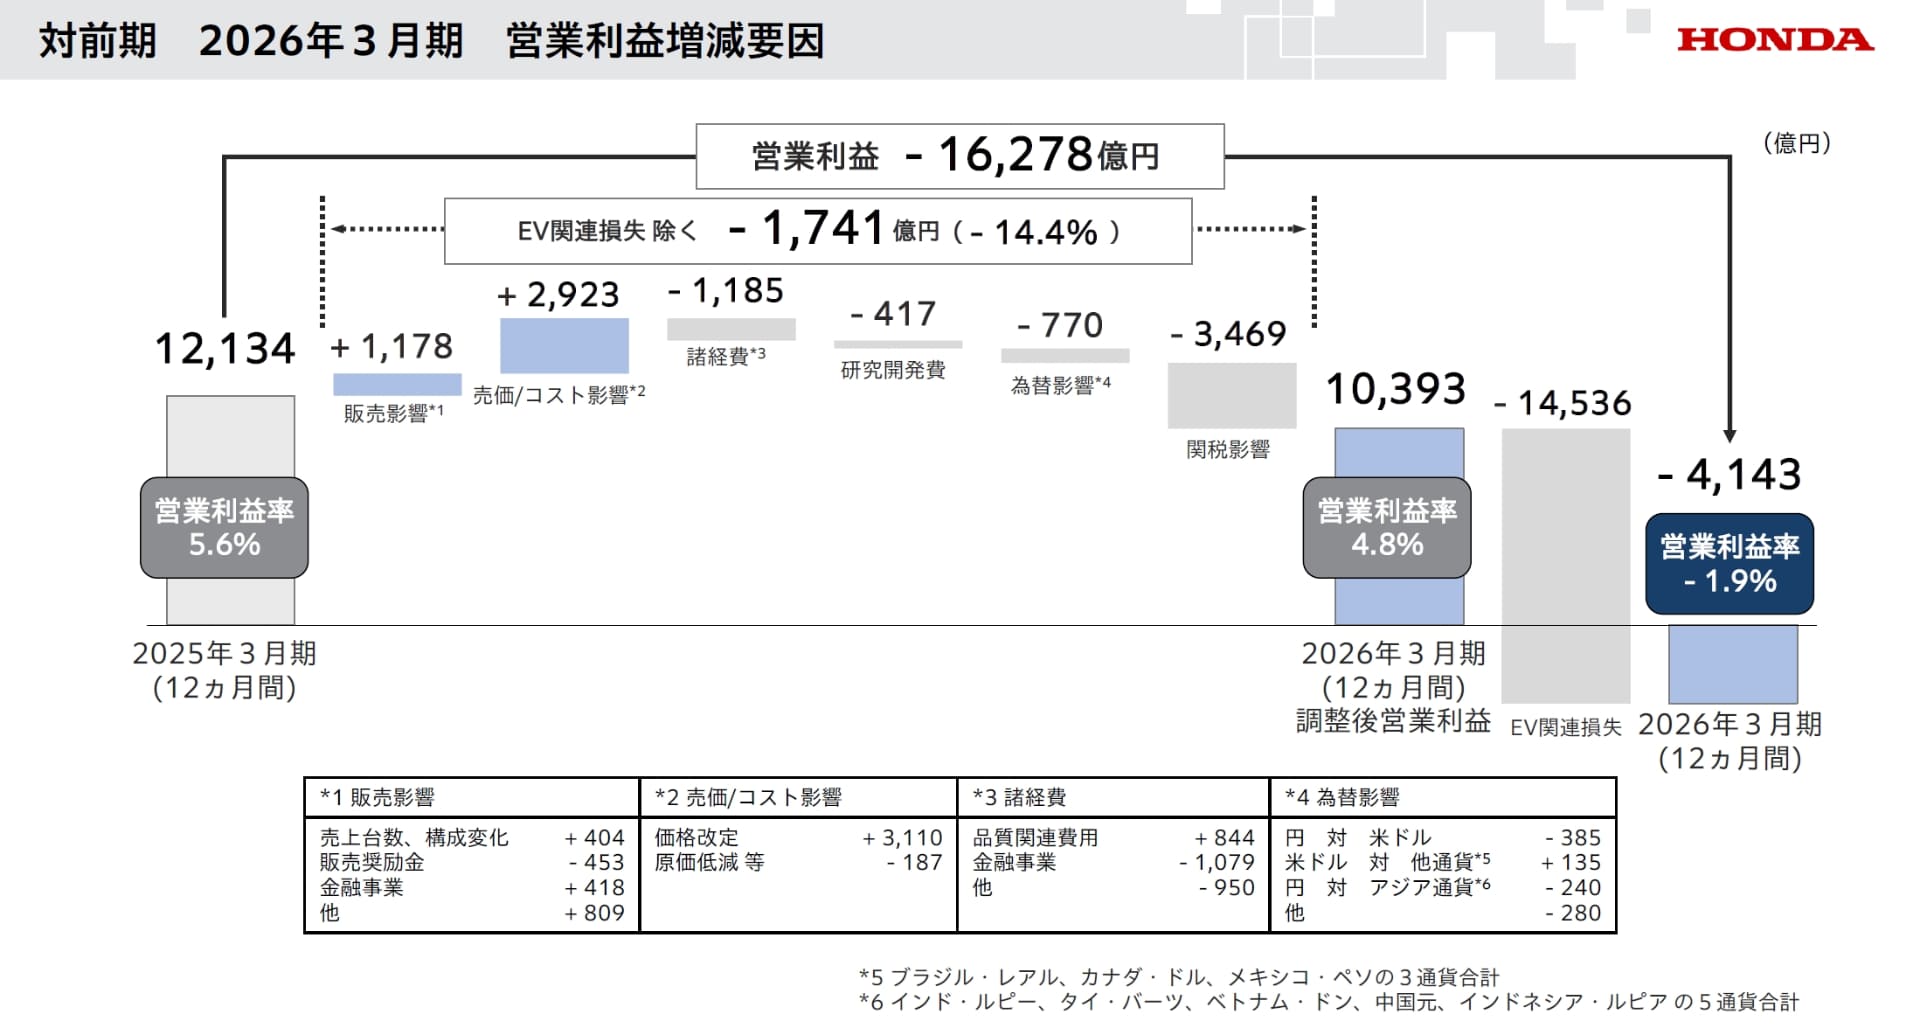The height and width of the screenshot is (1035, 1920).
Task: Click the -1,079 table value
Action: pyautogui.click(x=1216, y=862)
